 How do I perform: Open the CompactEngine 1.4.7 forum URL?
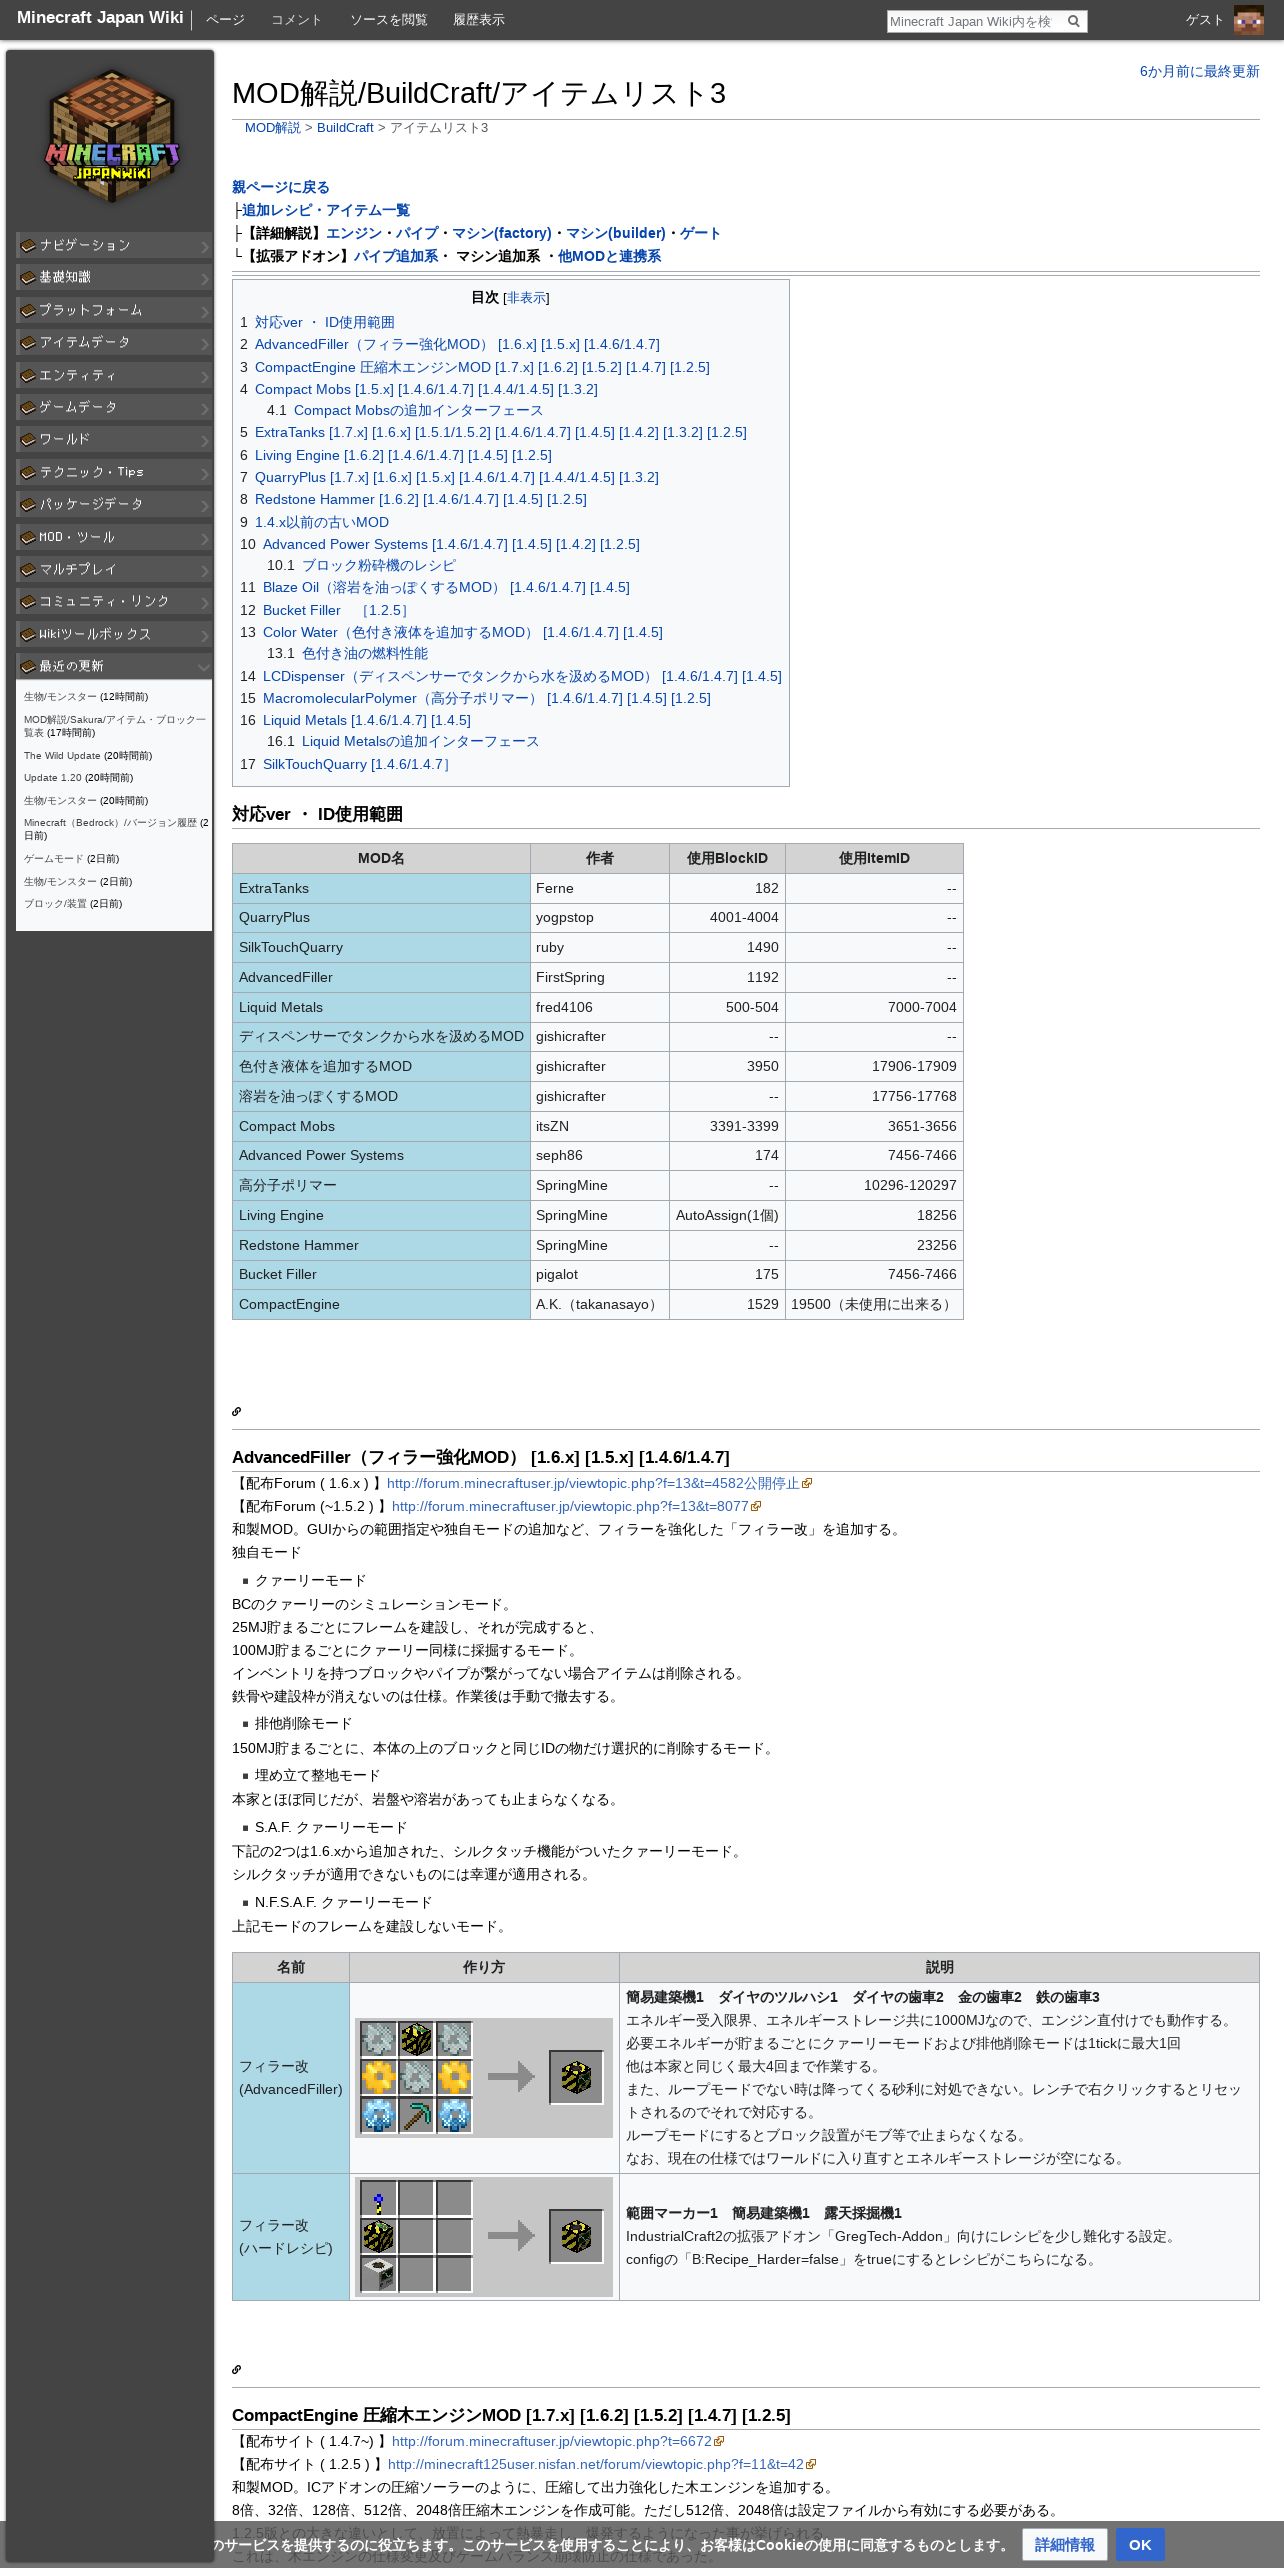[x=552, y=2441]
